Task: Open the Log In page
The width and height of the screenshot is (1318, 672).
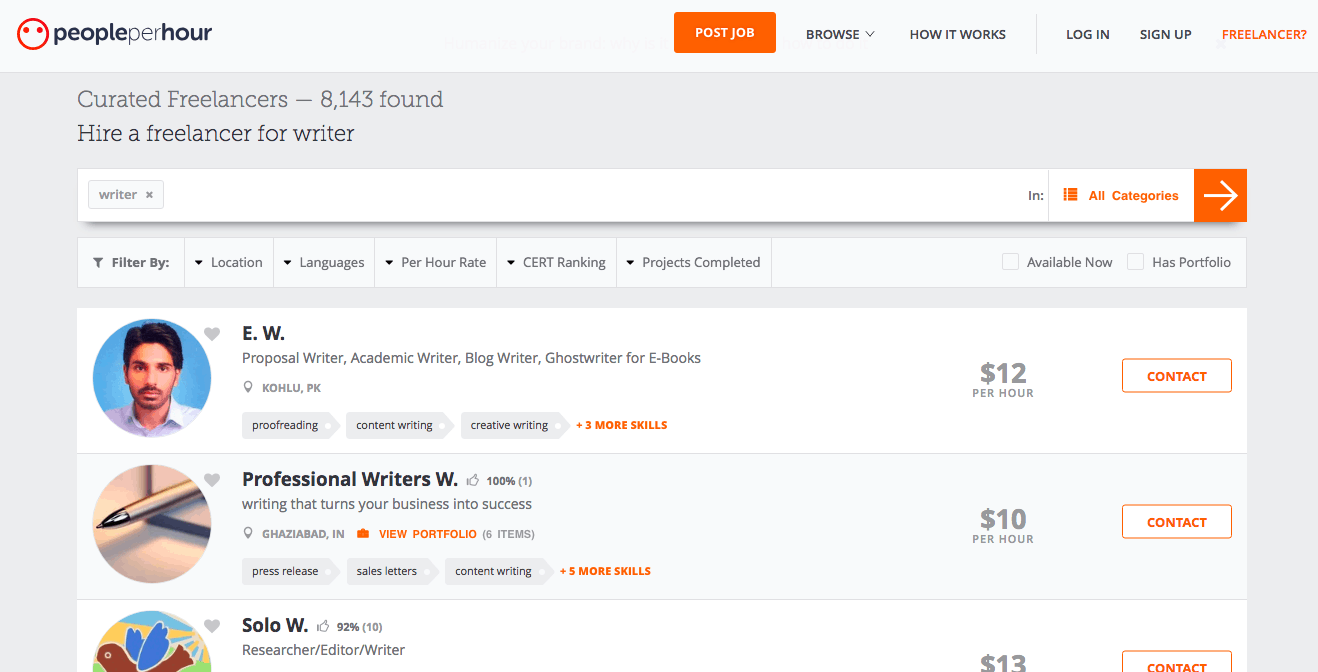Action: 1088,34
